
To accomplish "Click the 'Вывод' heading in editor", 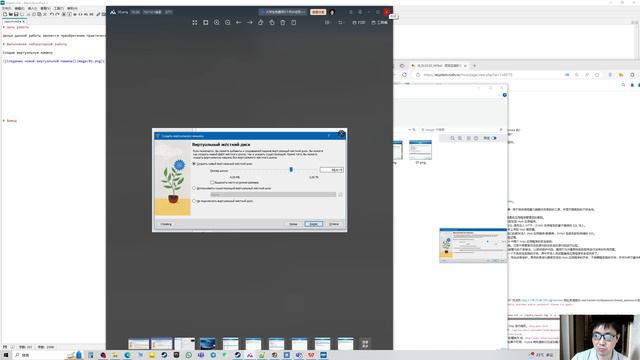I will point(11,121).
